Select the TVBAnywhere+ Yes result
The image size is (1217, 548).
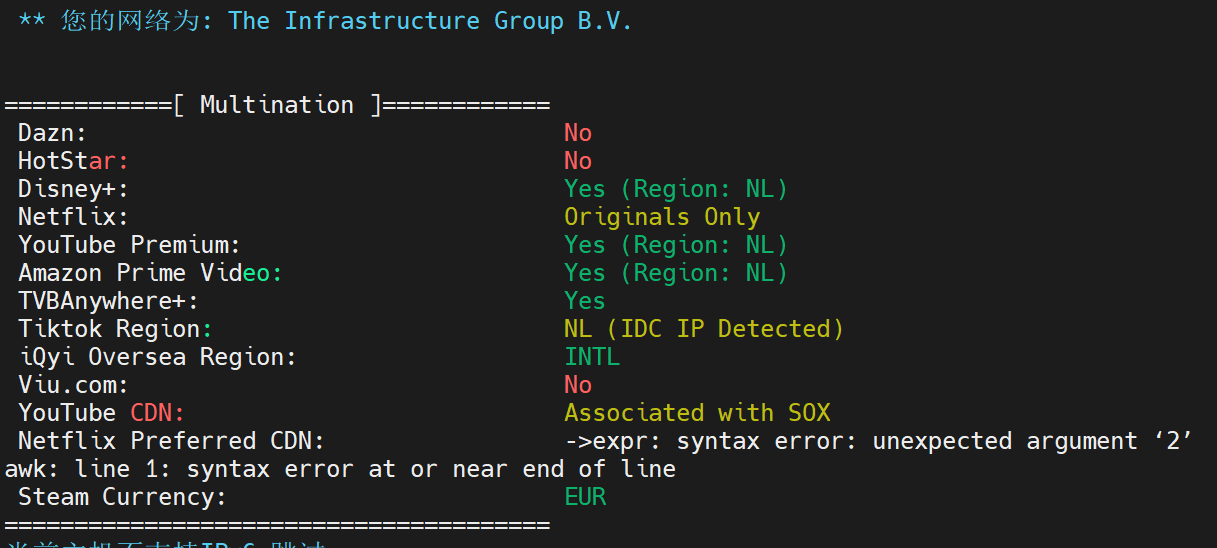coord(585,301)
